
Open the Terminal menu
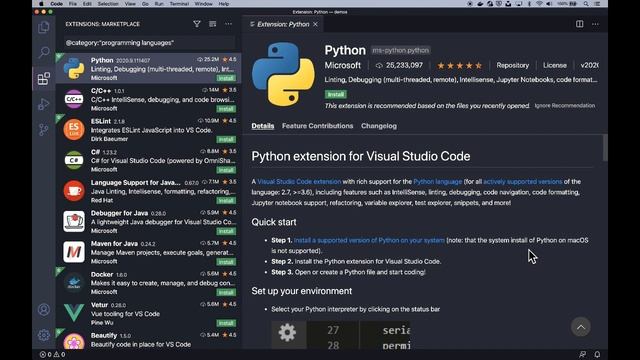coord(179,4)
